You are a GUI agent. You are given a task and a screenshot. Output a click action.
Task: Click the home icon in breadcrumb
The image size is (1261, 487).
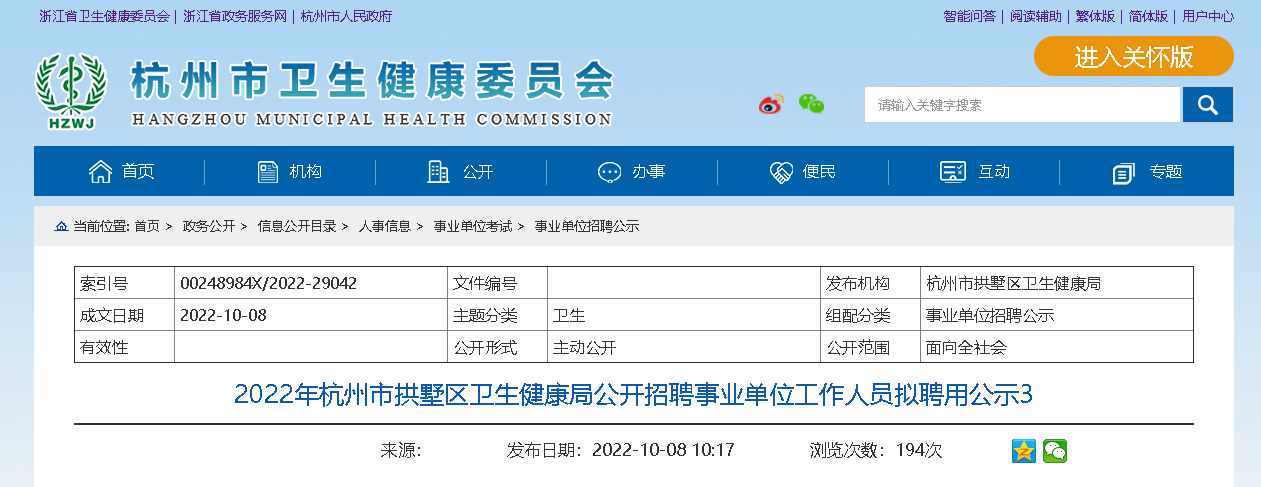point(61,227)
